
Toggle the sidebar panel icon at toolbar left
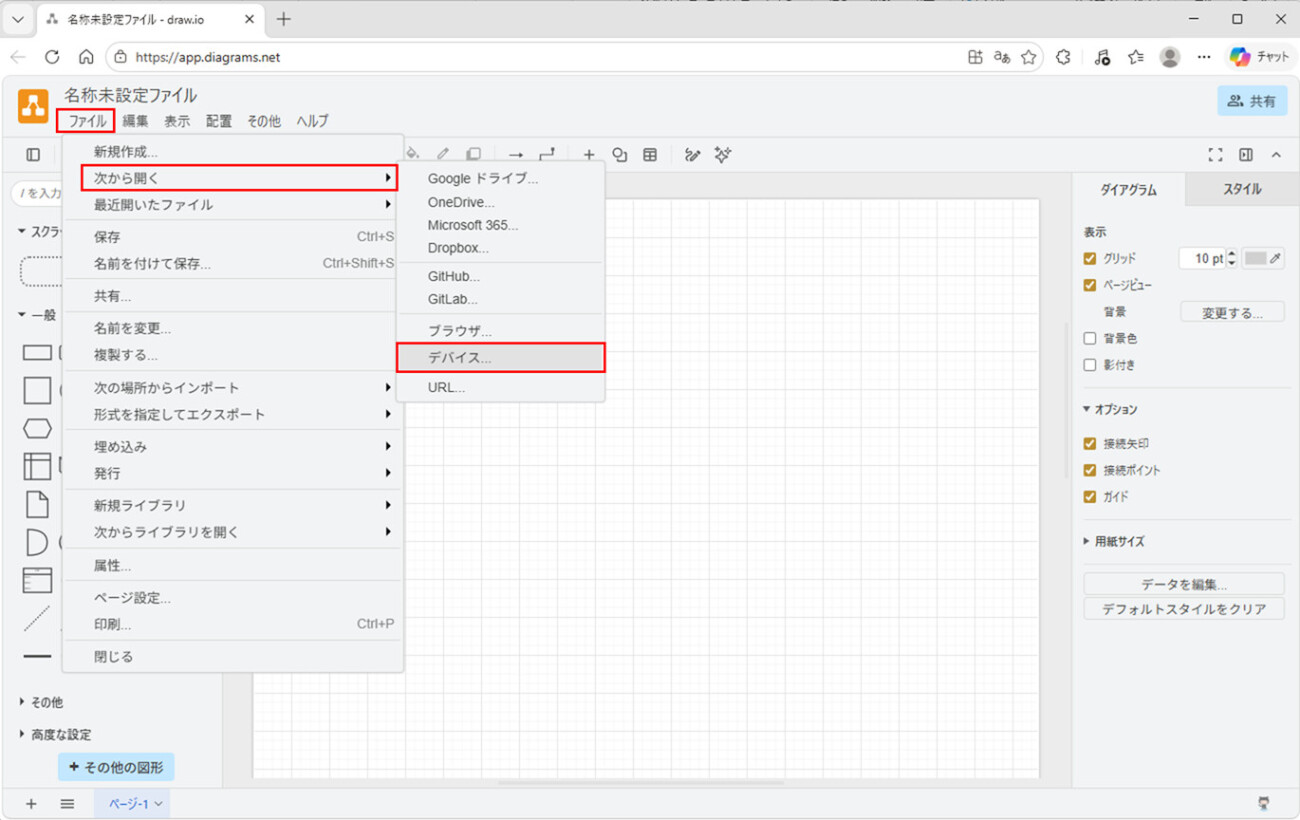[x=33, y=155]
